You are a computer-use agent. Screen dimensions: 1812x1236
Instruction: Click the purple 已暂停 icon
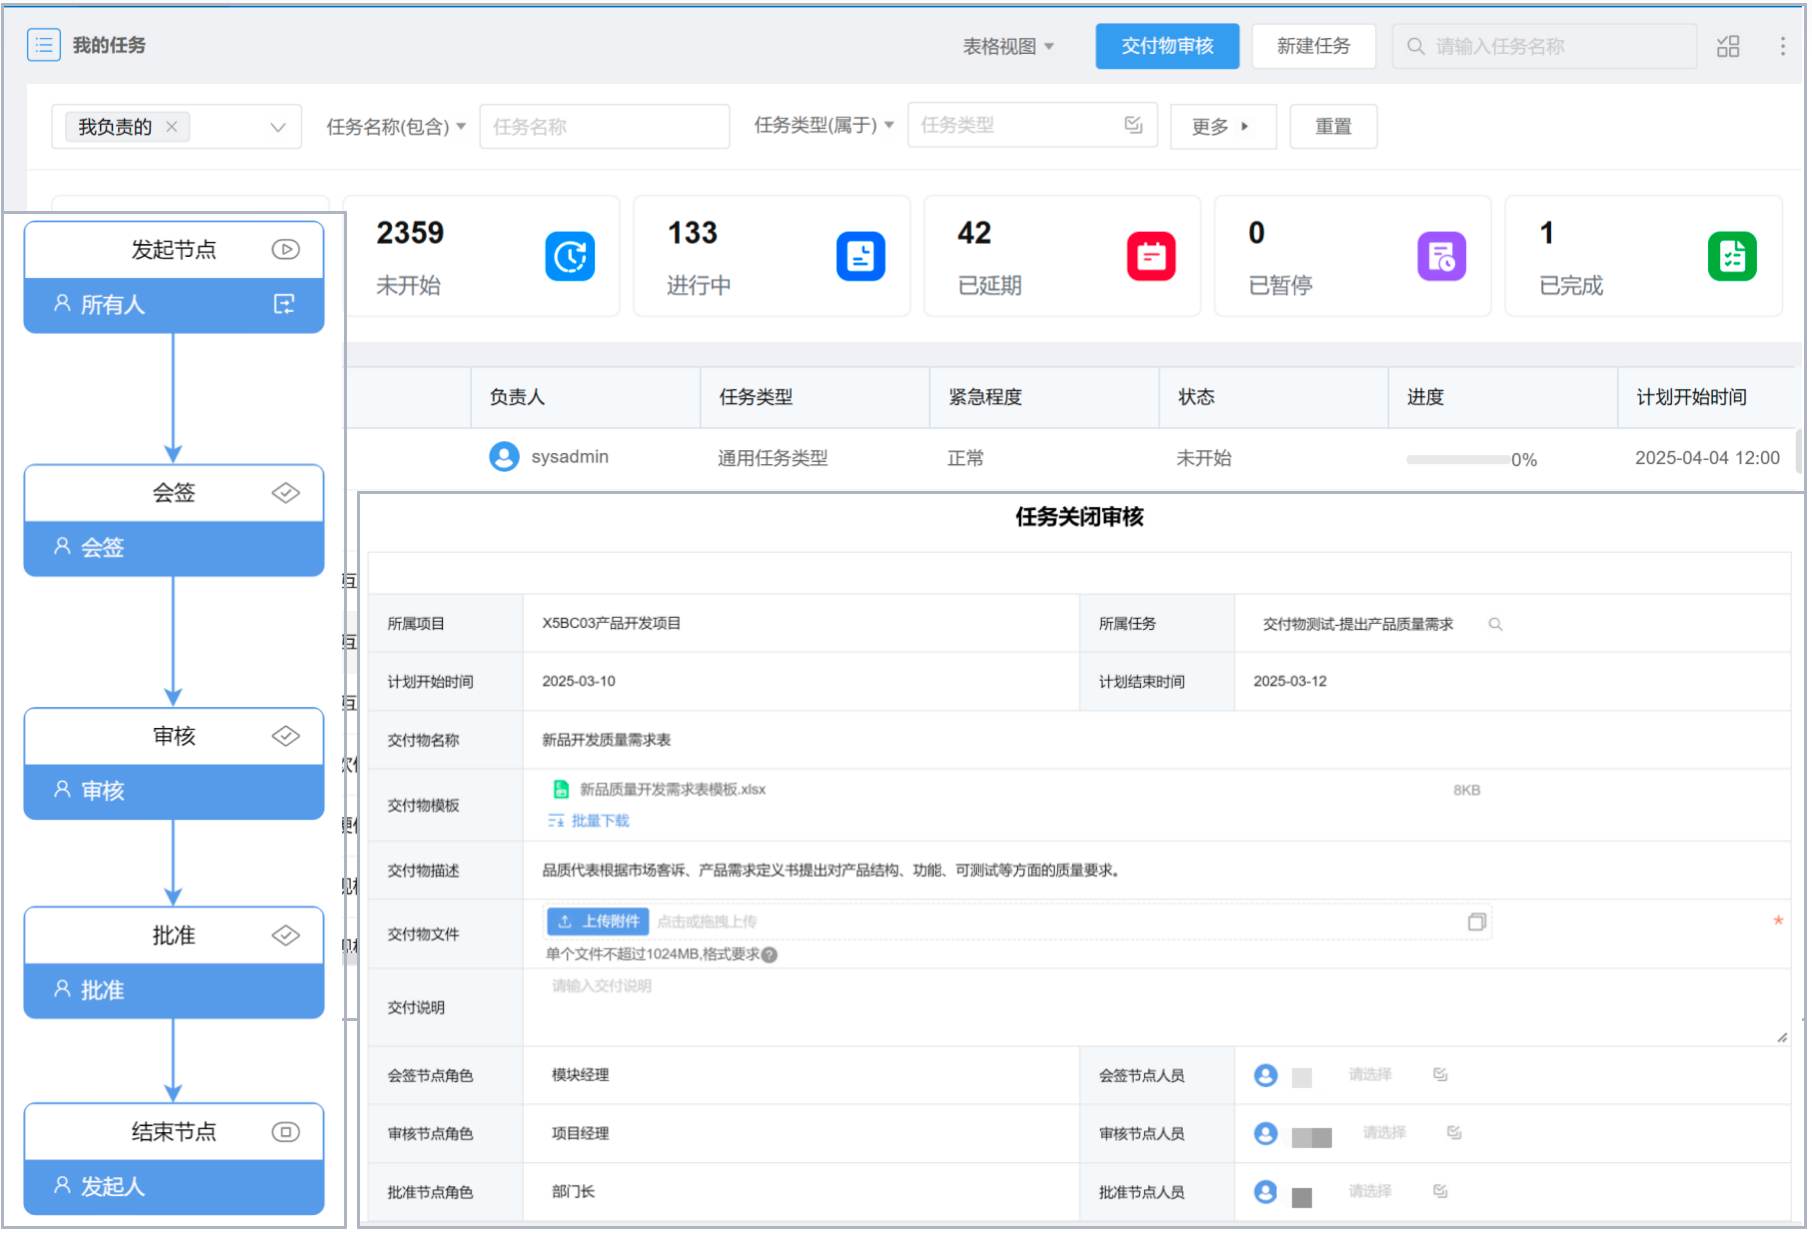[1442, 257]
